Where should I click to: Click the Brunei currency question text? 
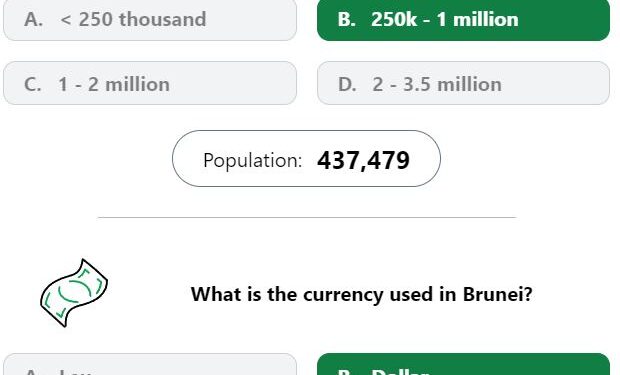361,294
